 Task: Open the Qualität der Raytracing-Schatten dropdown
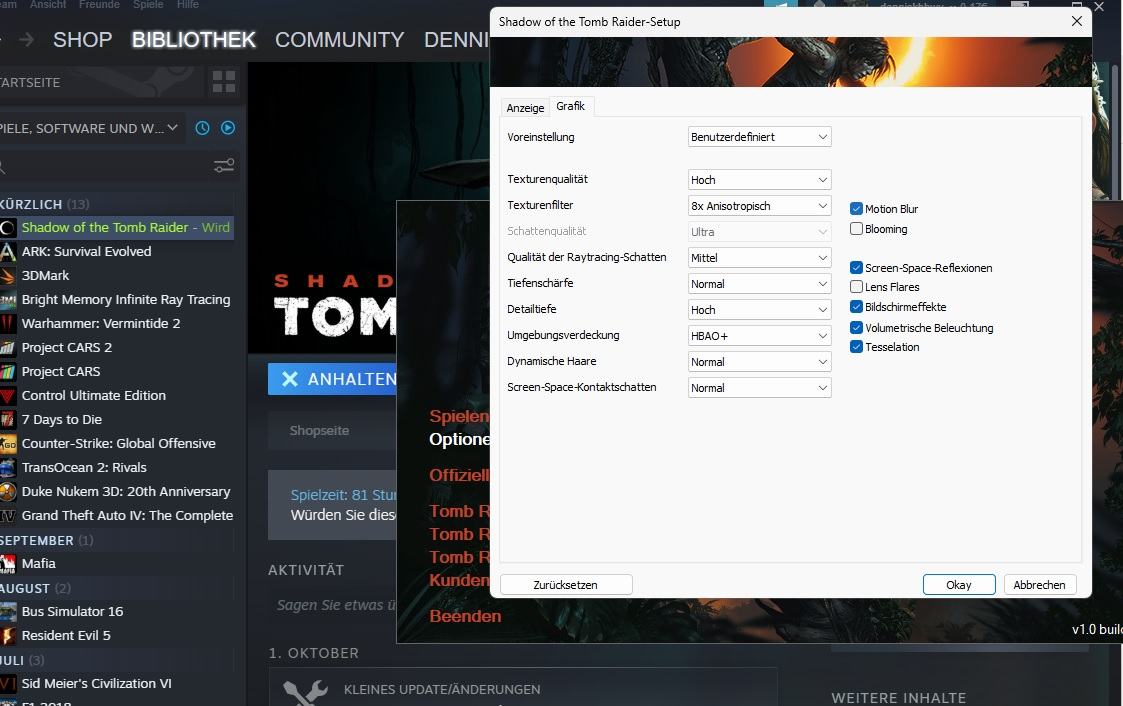759,258
